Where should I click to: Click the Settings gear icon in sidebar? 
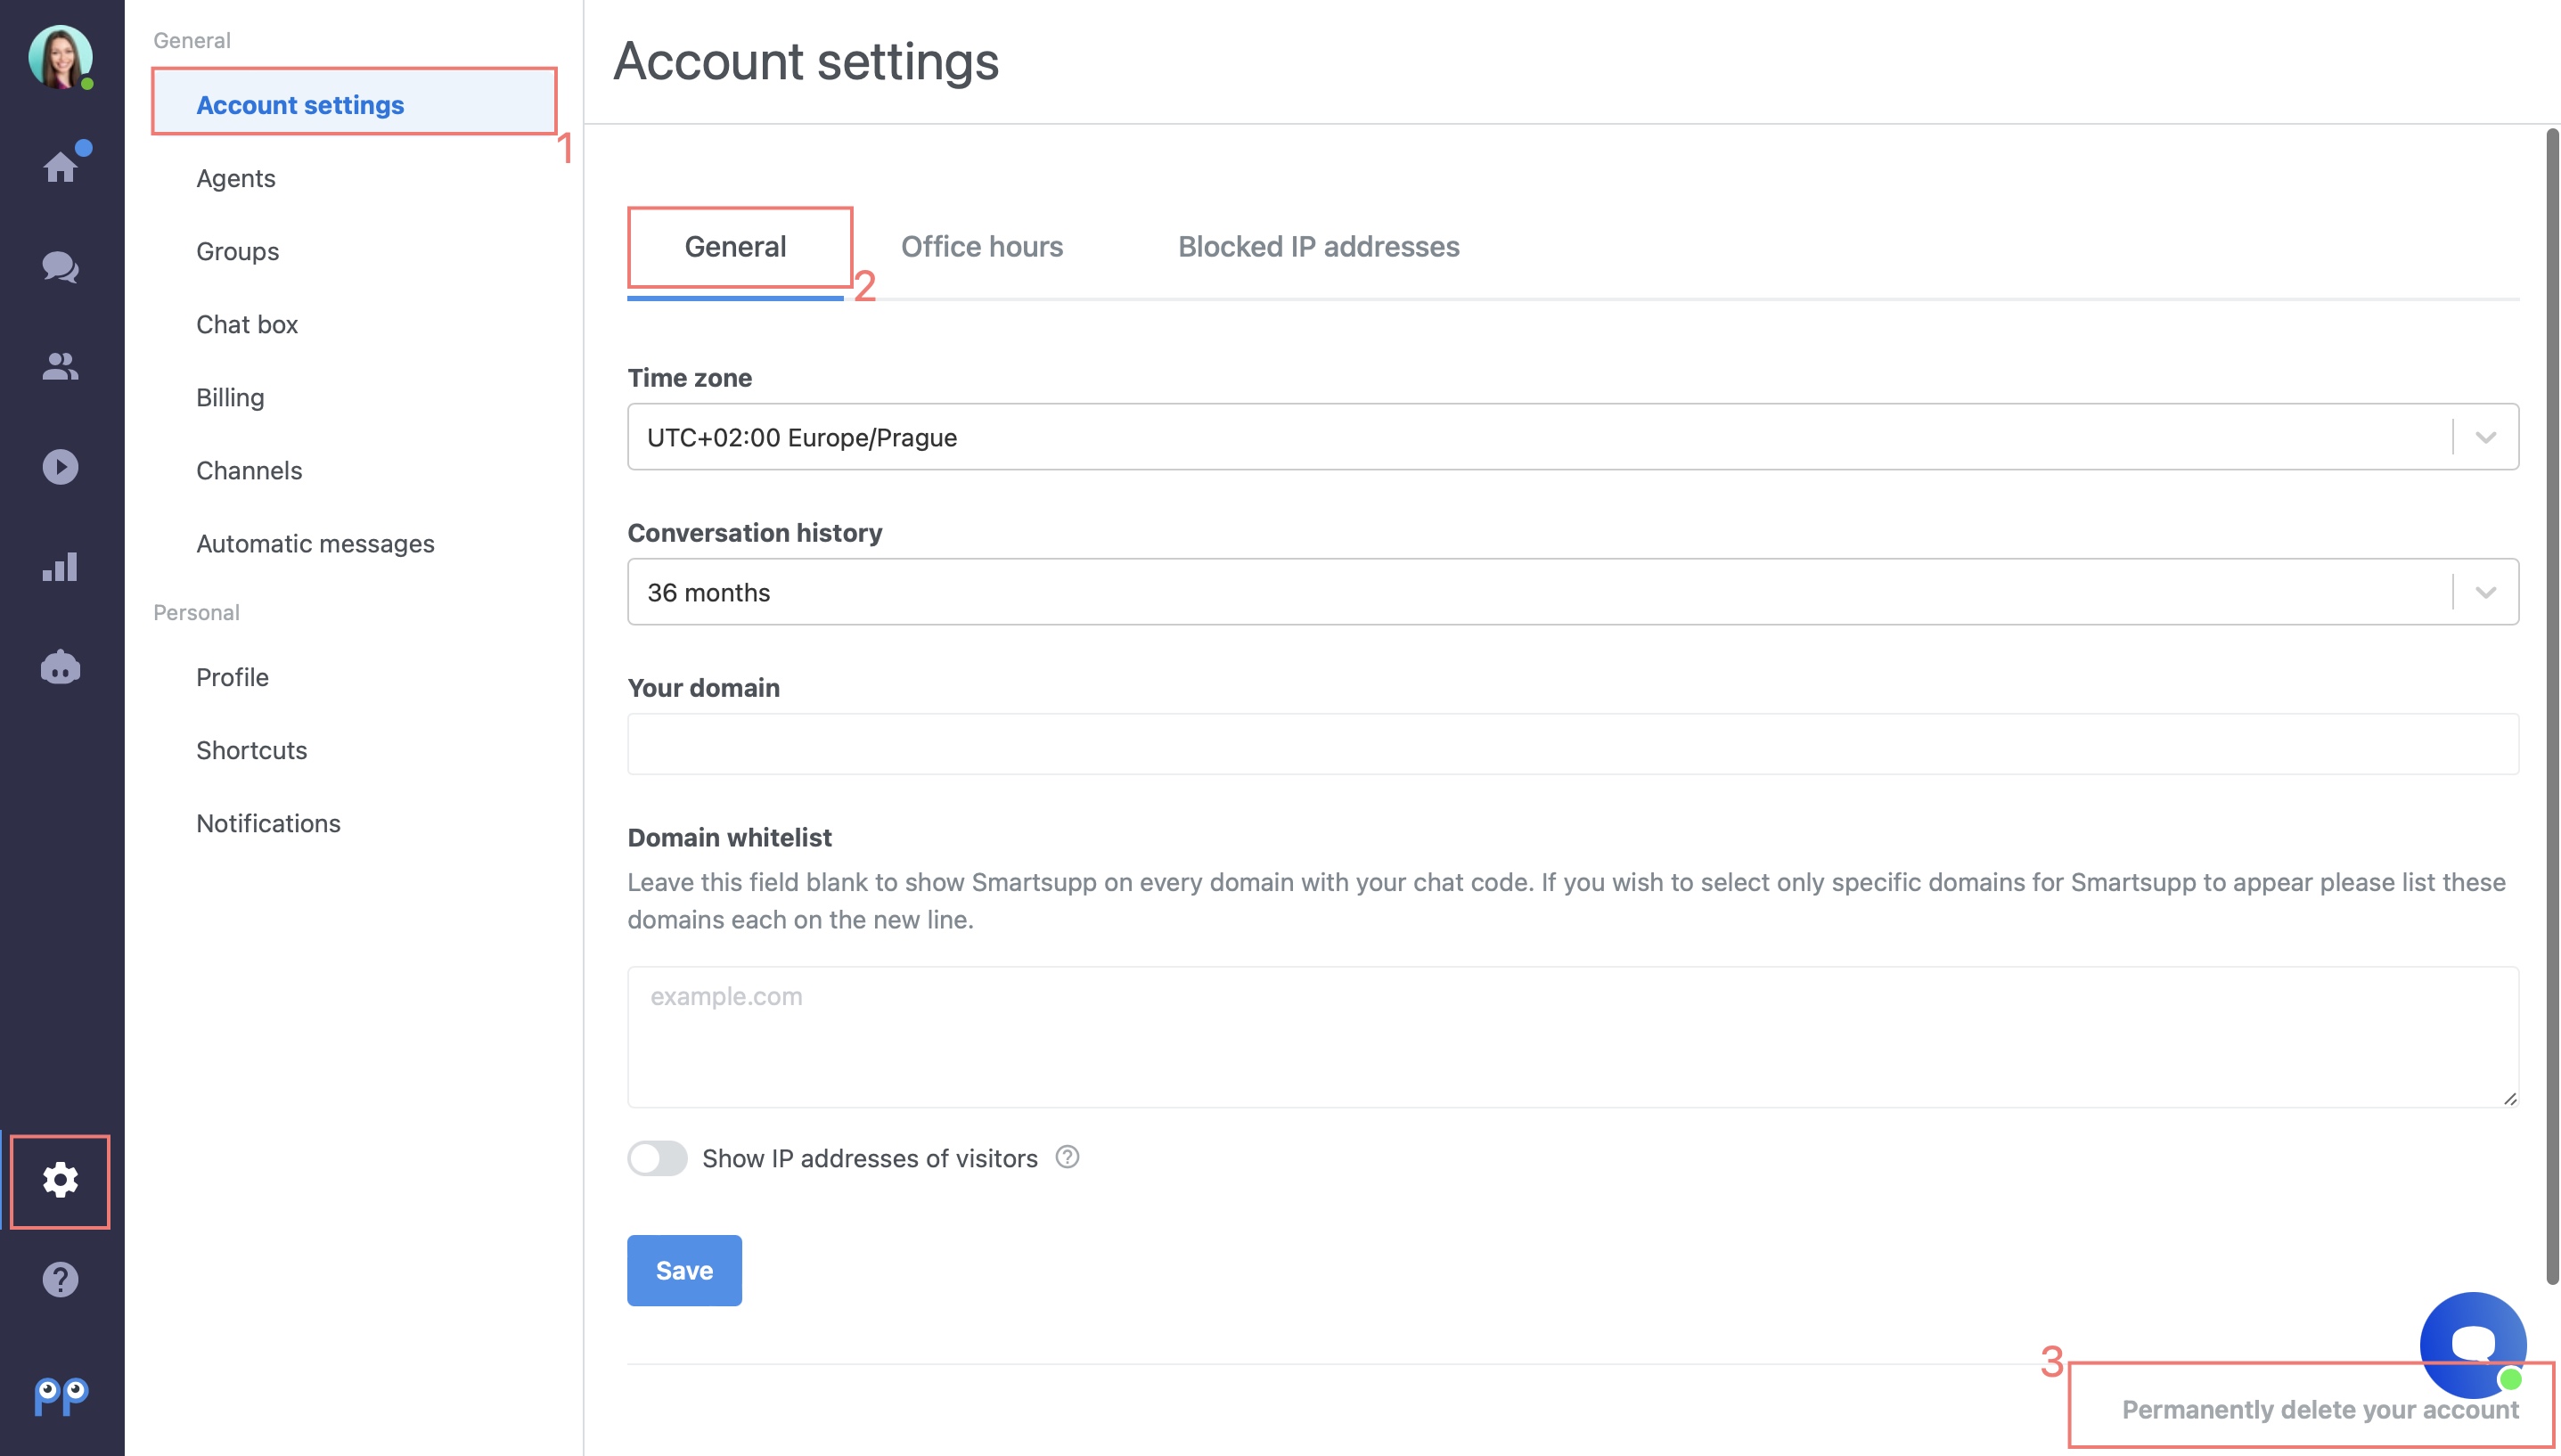[x=61, y=1180]
